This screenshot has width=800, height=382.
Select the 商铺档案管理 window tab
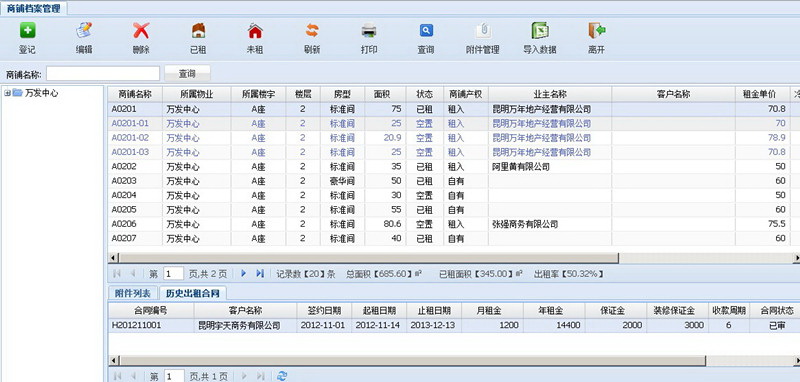[x=33, y=8]
